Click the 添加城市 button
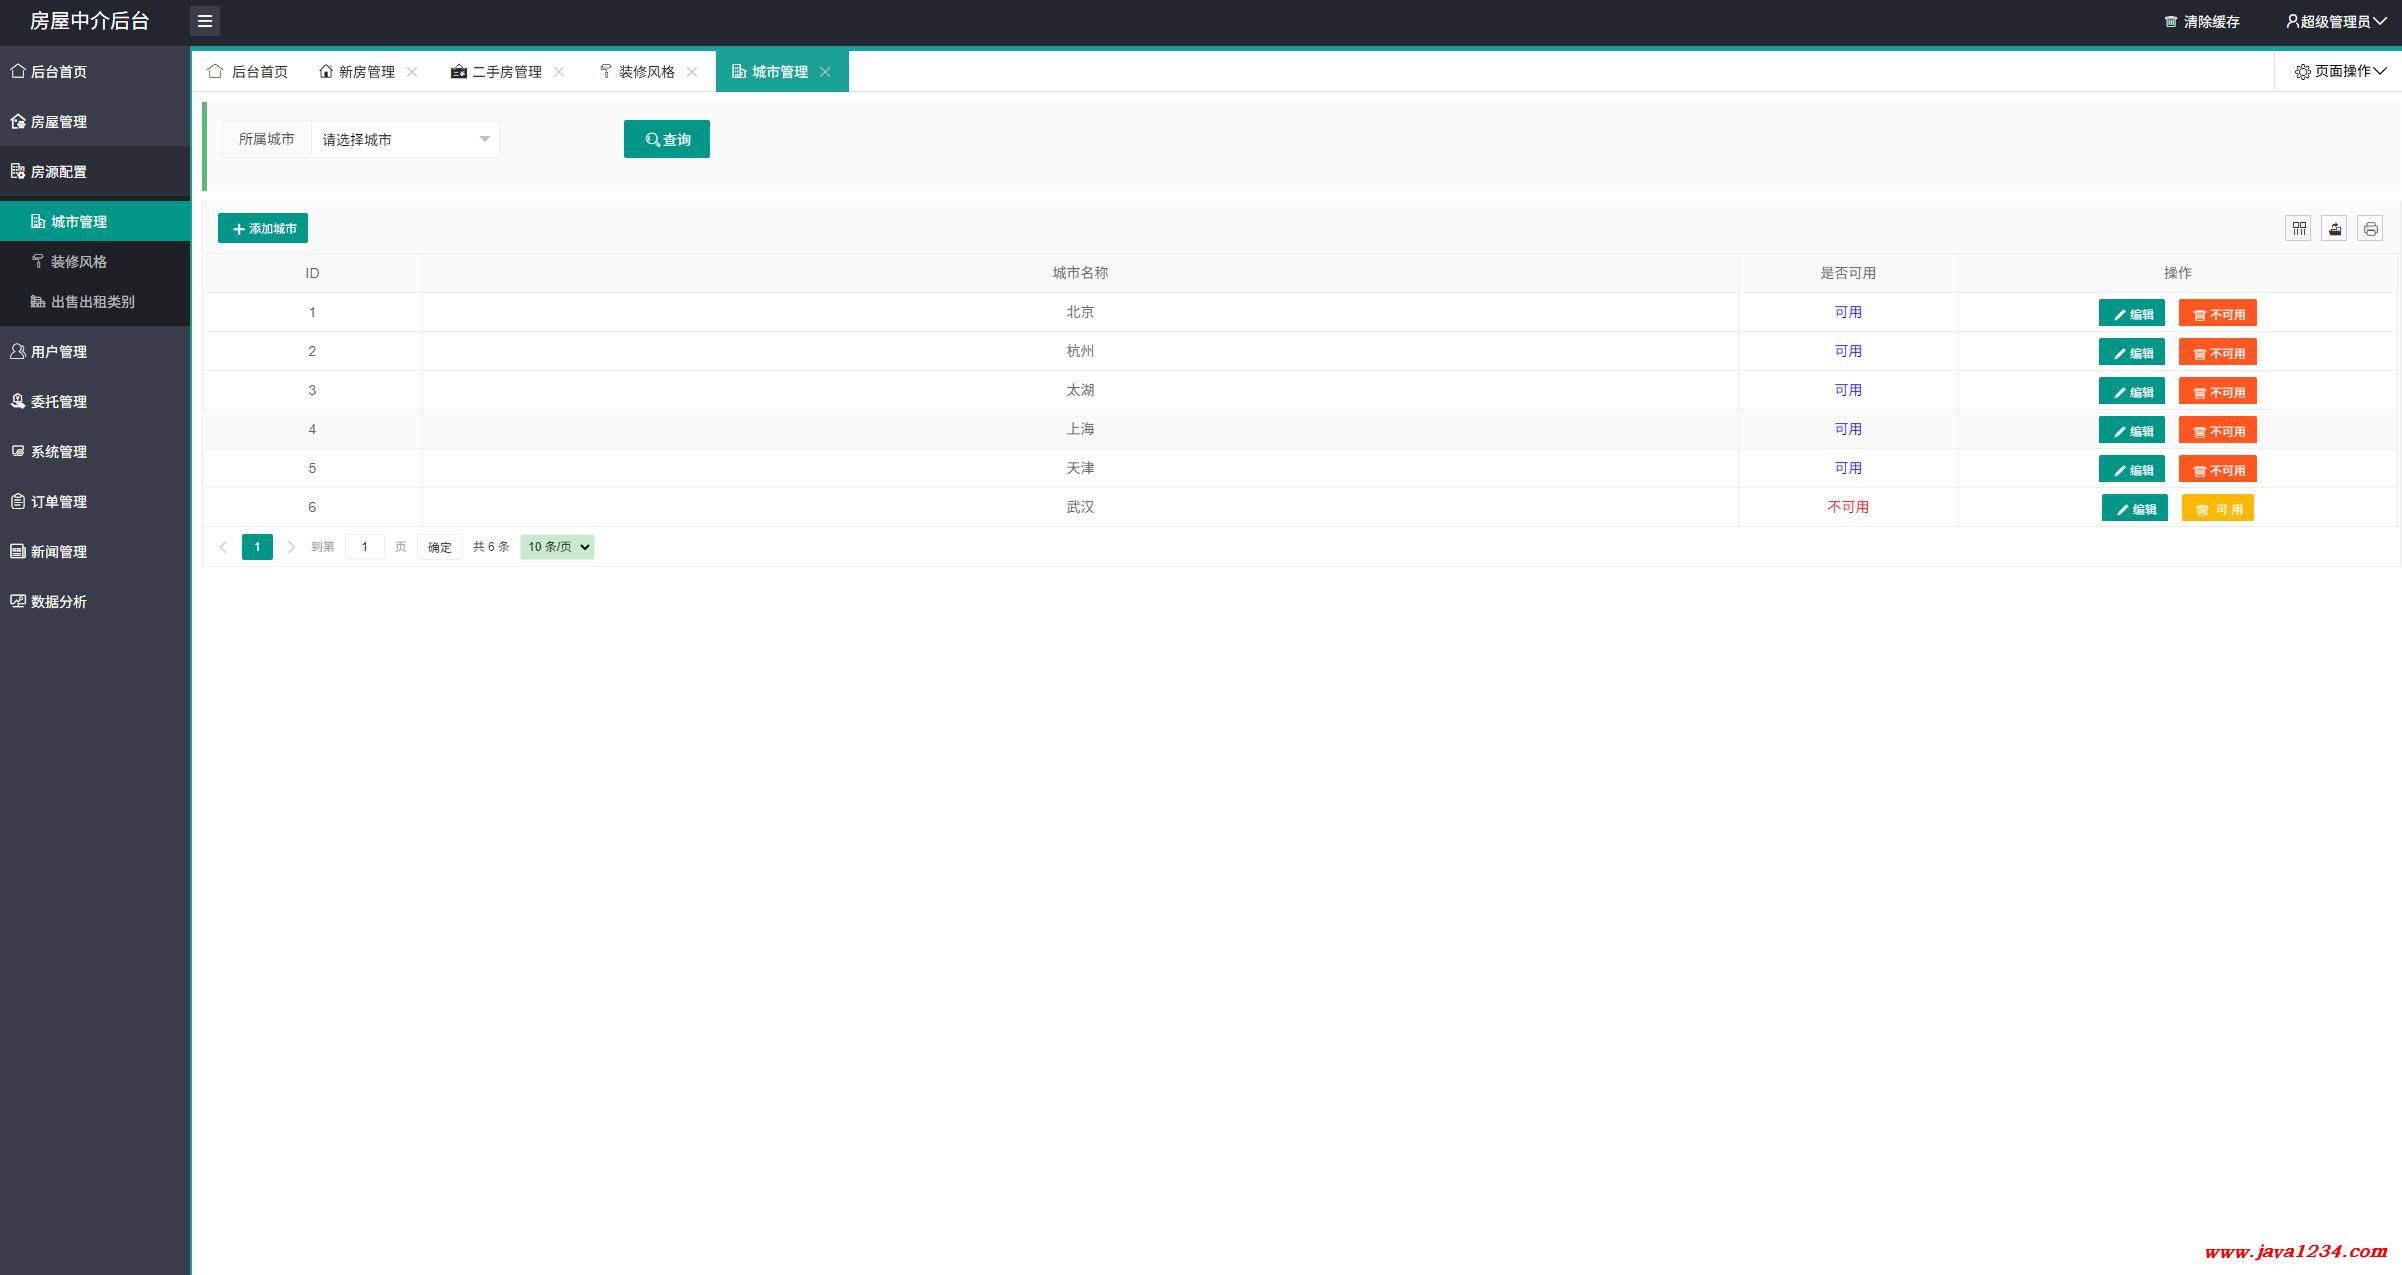2402x1275 pixels. click(x=263, y=228)
